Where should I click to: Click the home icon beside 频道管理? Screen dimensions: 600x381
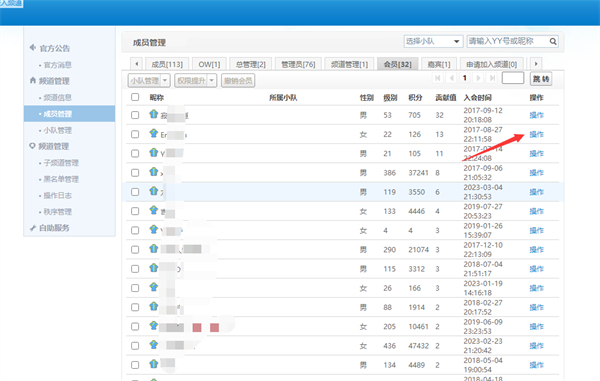click(x=33, y=80)
